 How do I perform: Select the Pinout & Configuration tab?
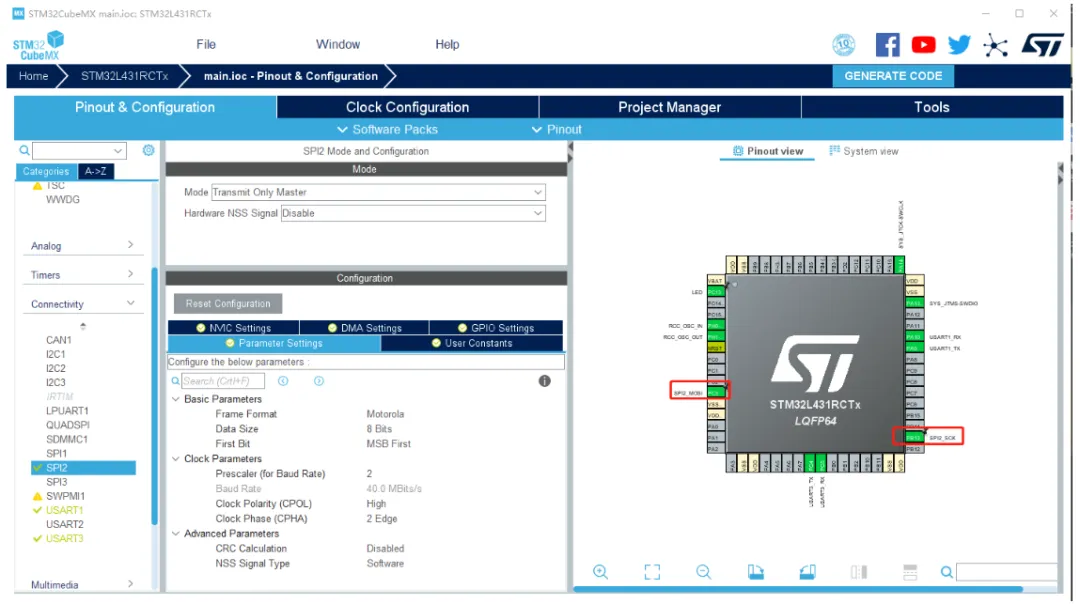pyautogui.click(x=145, y=107)
